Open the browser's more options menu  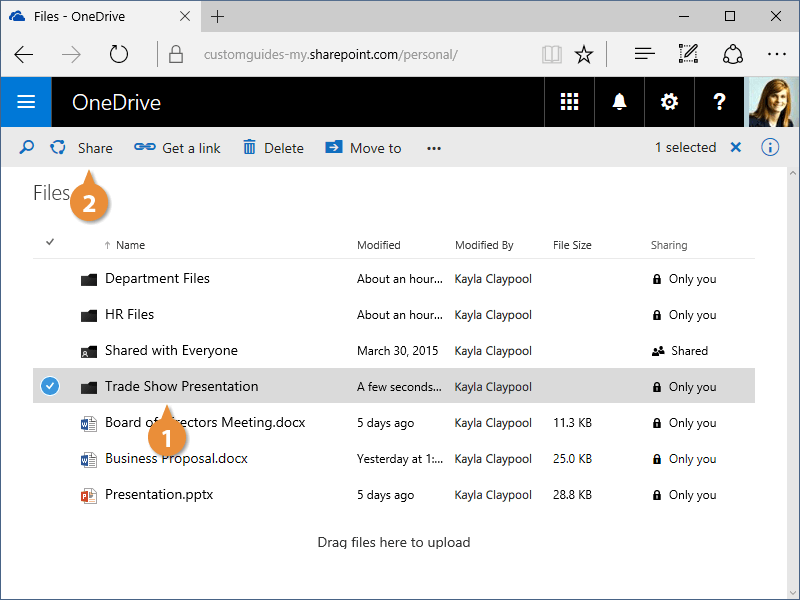[777, 54]
